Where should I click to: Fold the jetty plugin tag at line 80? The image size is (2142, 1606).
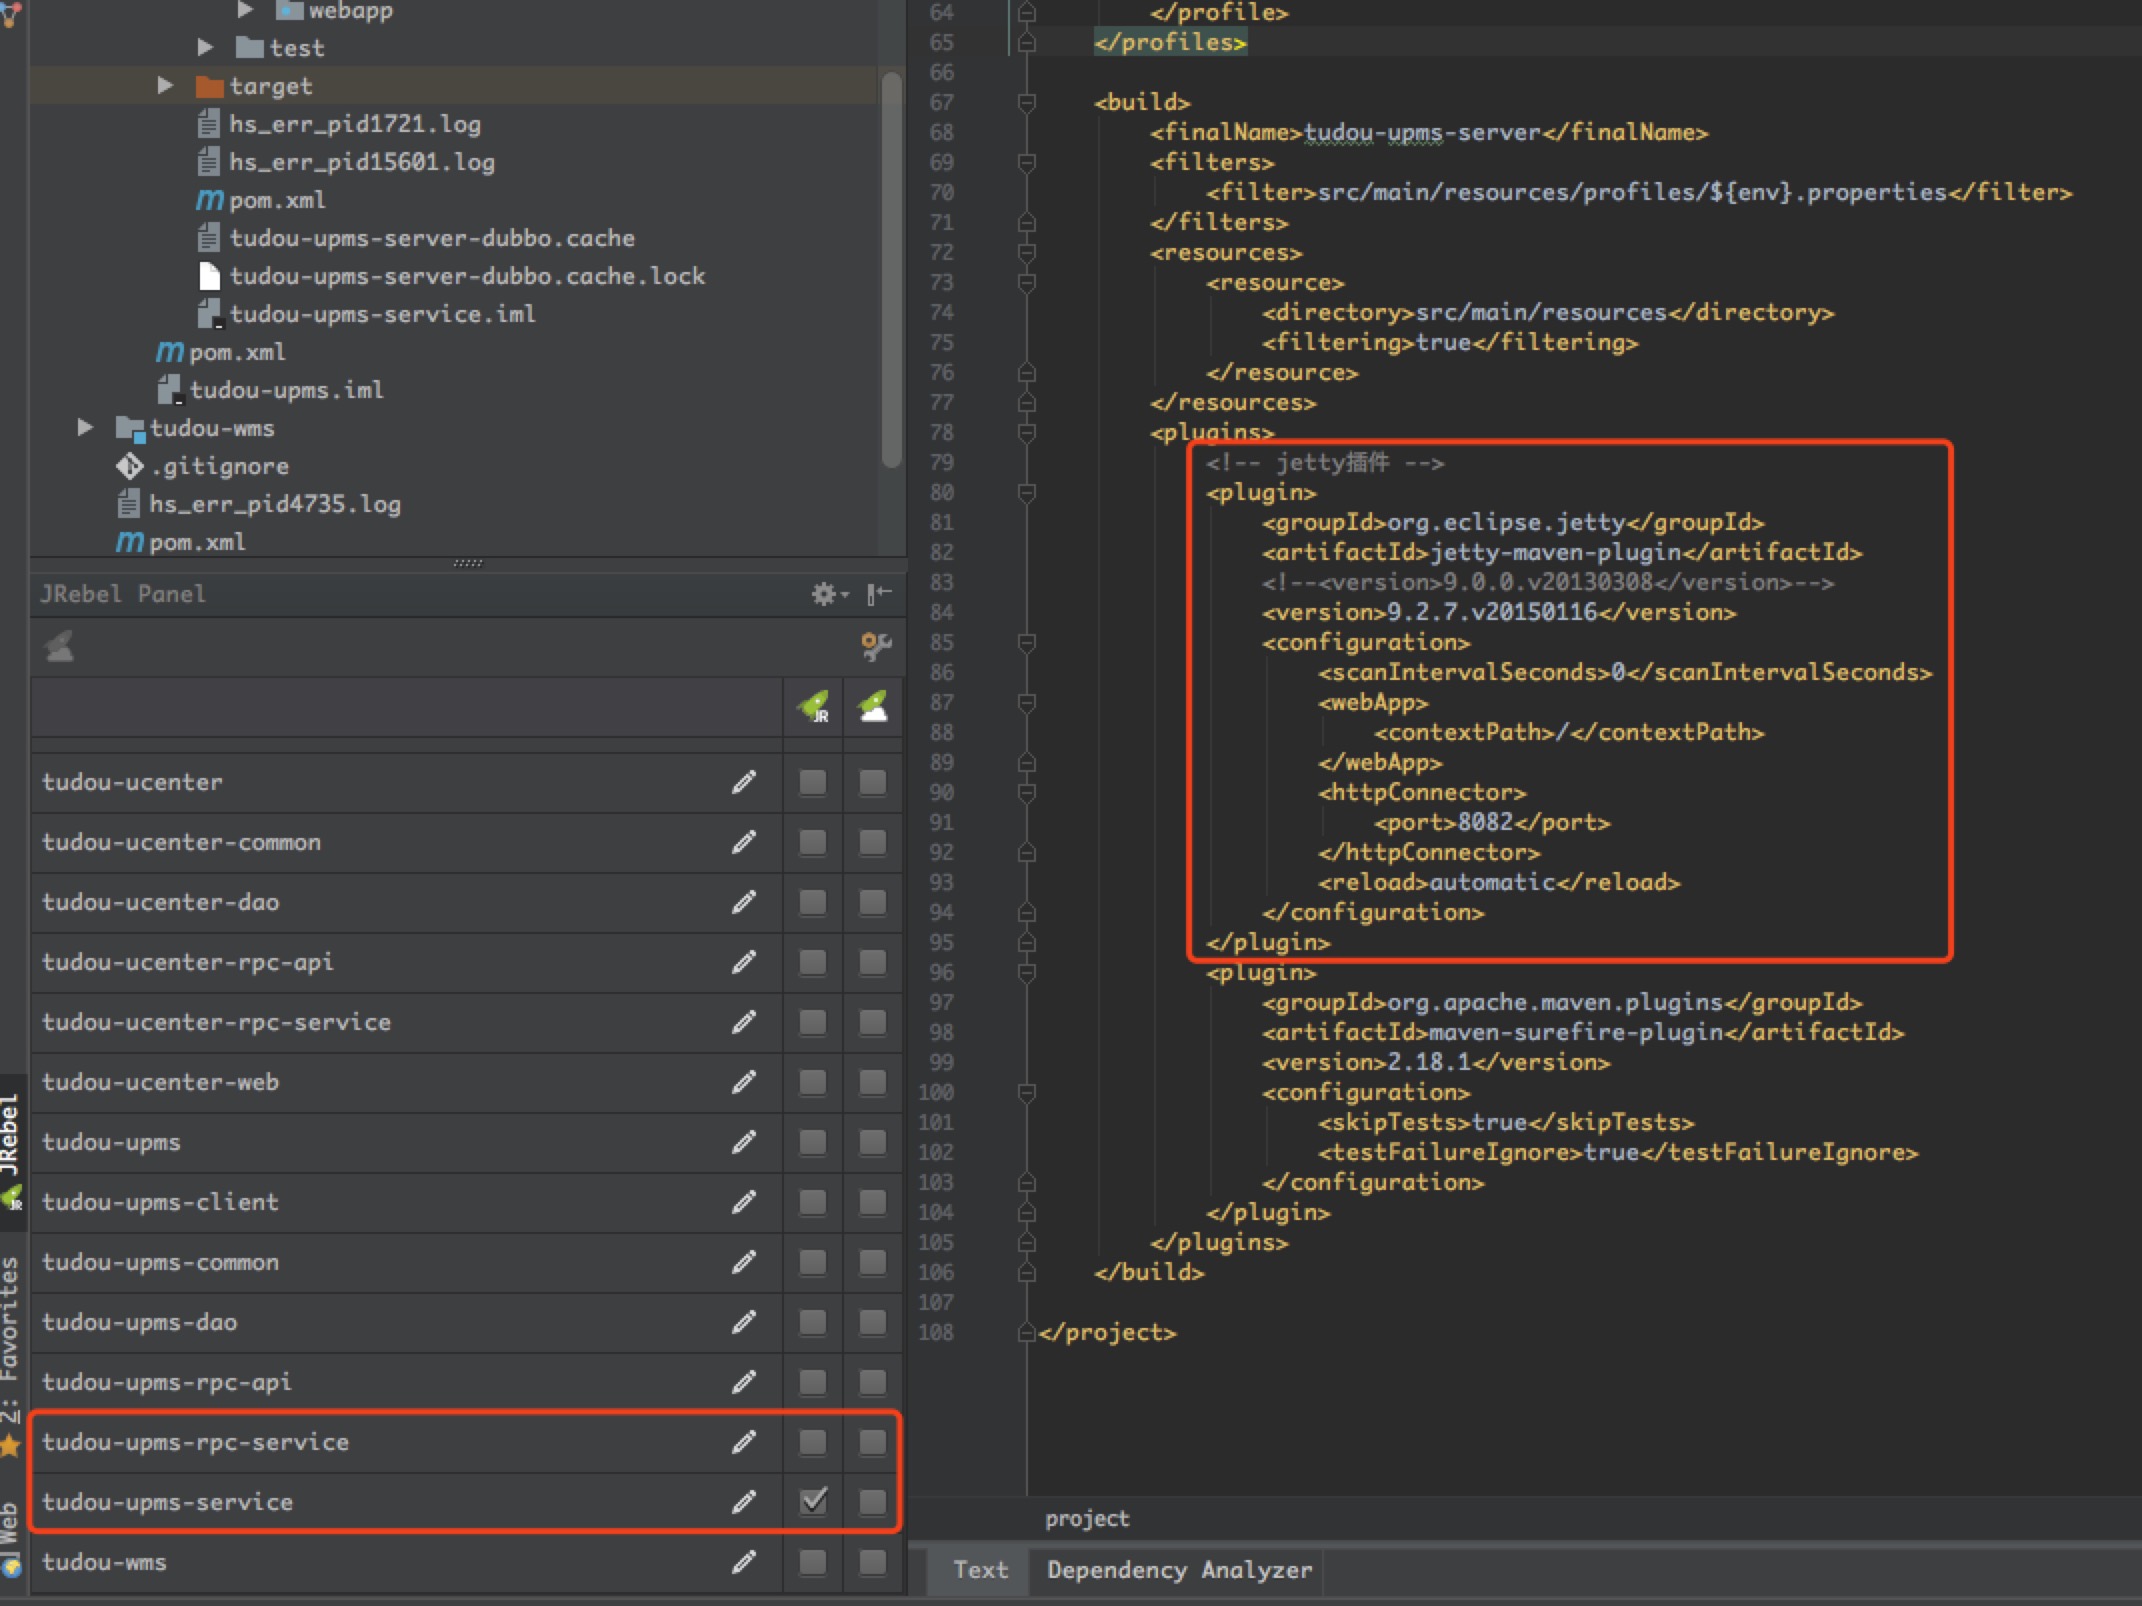pos(1026,492)
